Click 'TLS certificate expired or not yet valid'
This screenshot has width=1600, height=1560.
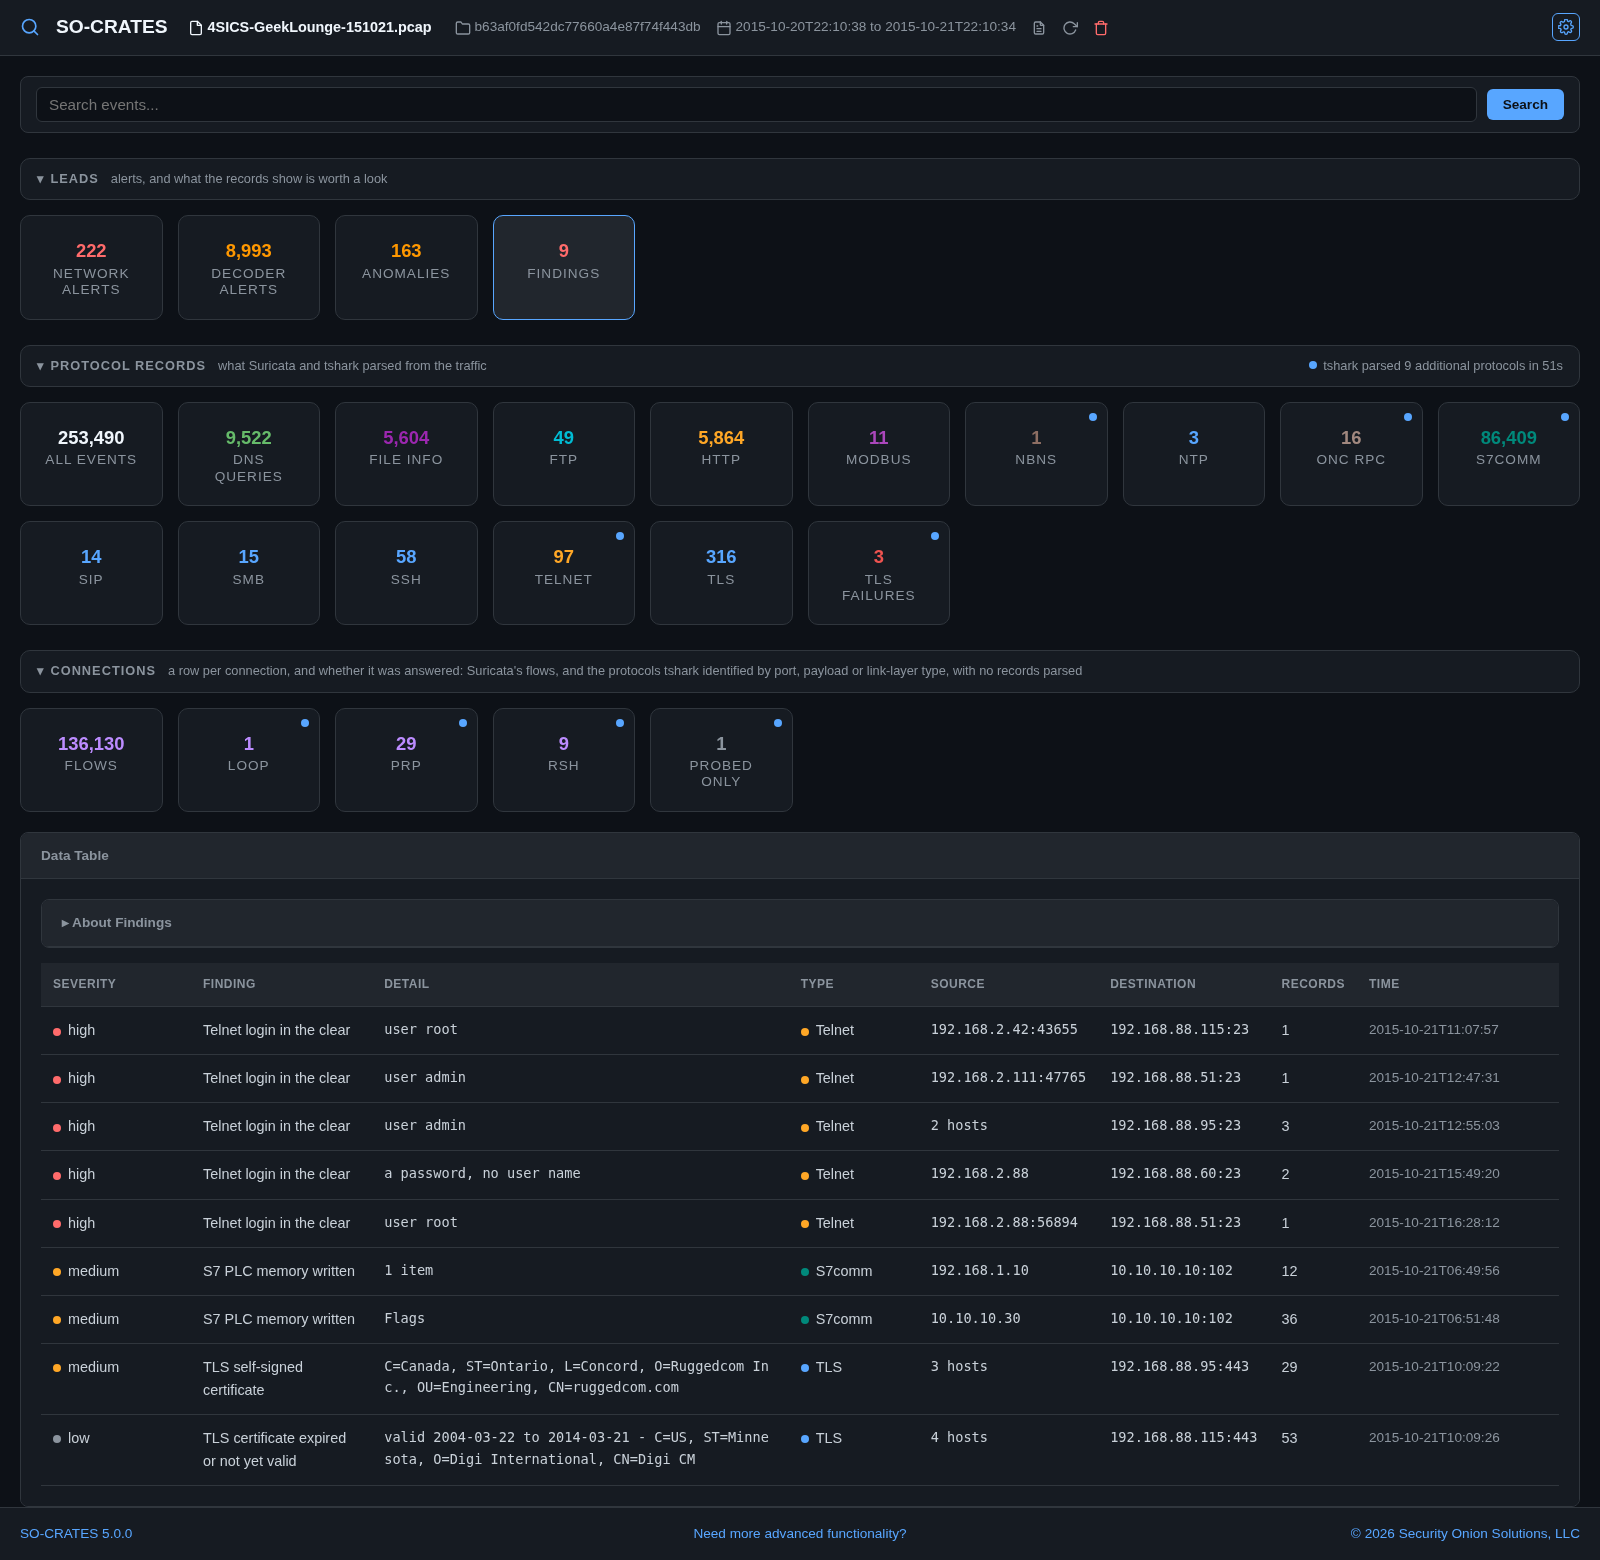click(275, 1449)
